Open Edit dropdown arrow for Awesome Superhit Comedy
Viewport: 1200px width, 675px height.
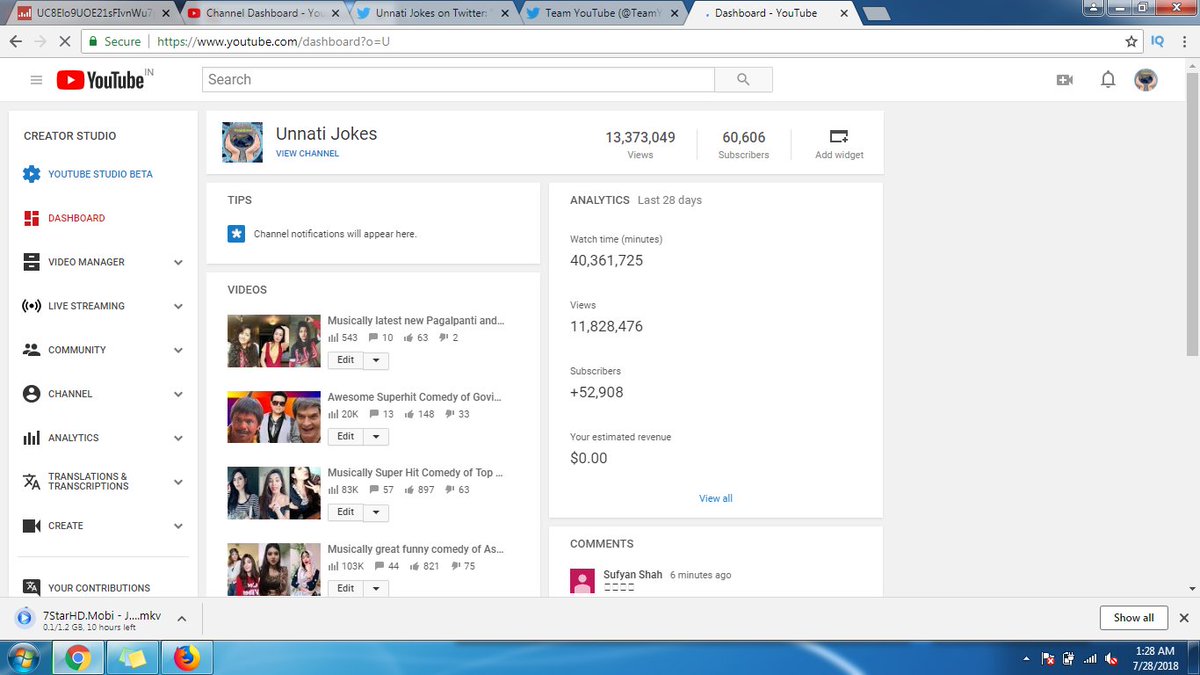376,437
